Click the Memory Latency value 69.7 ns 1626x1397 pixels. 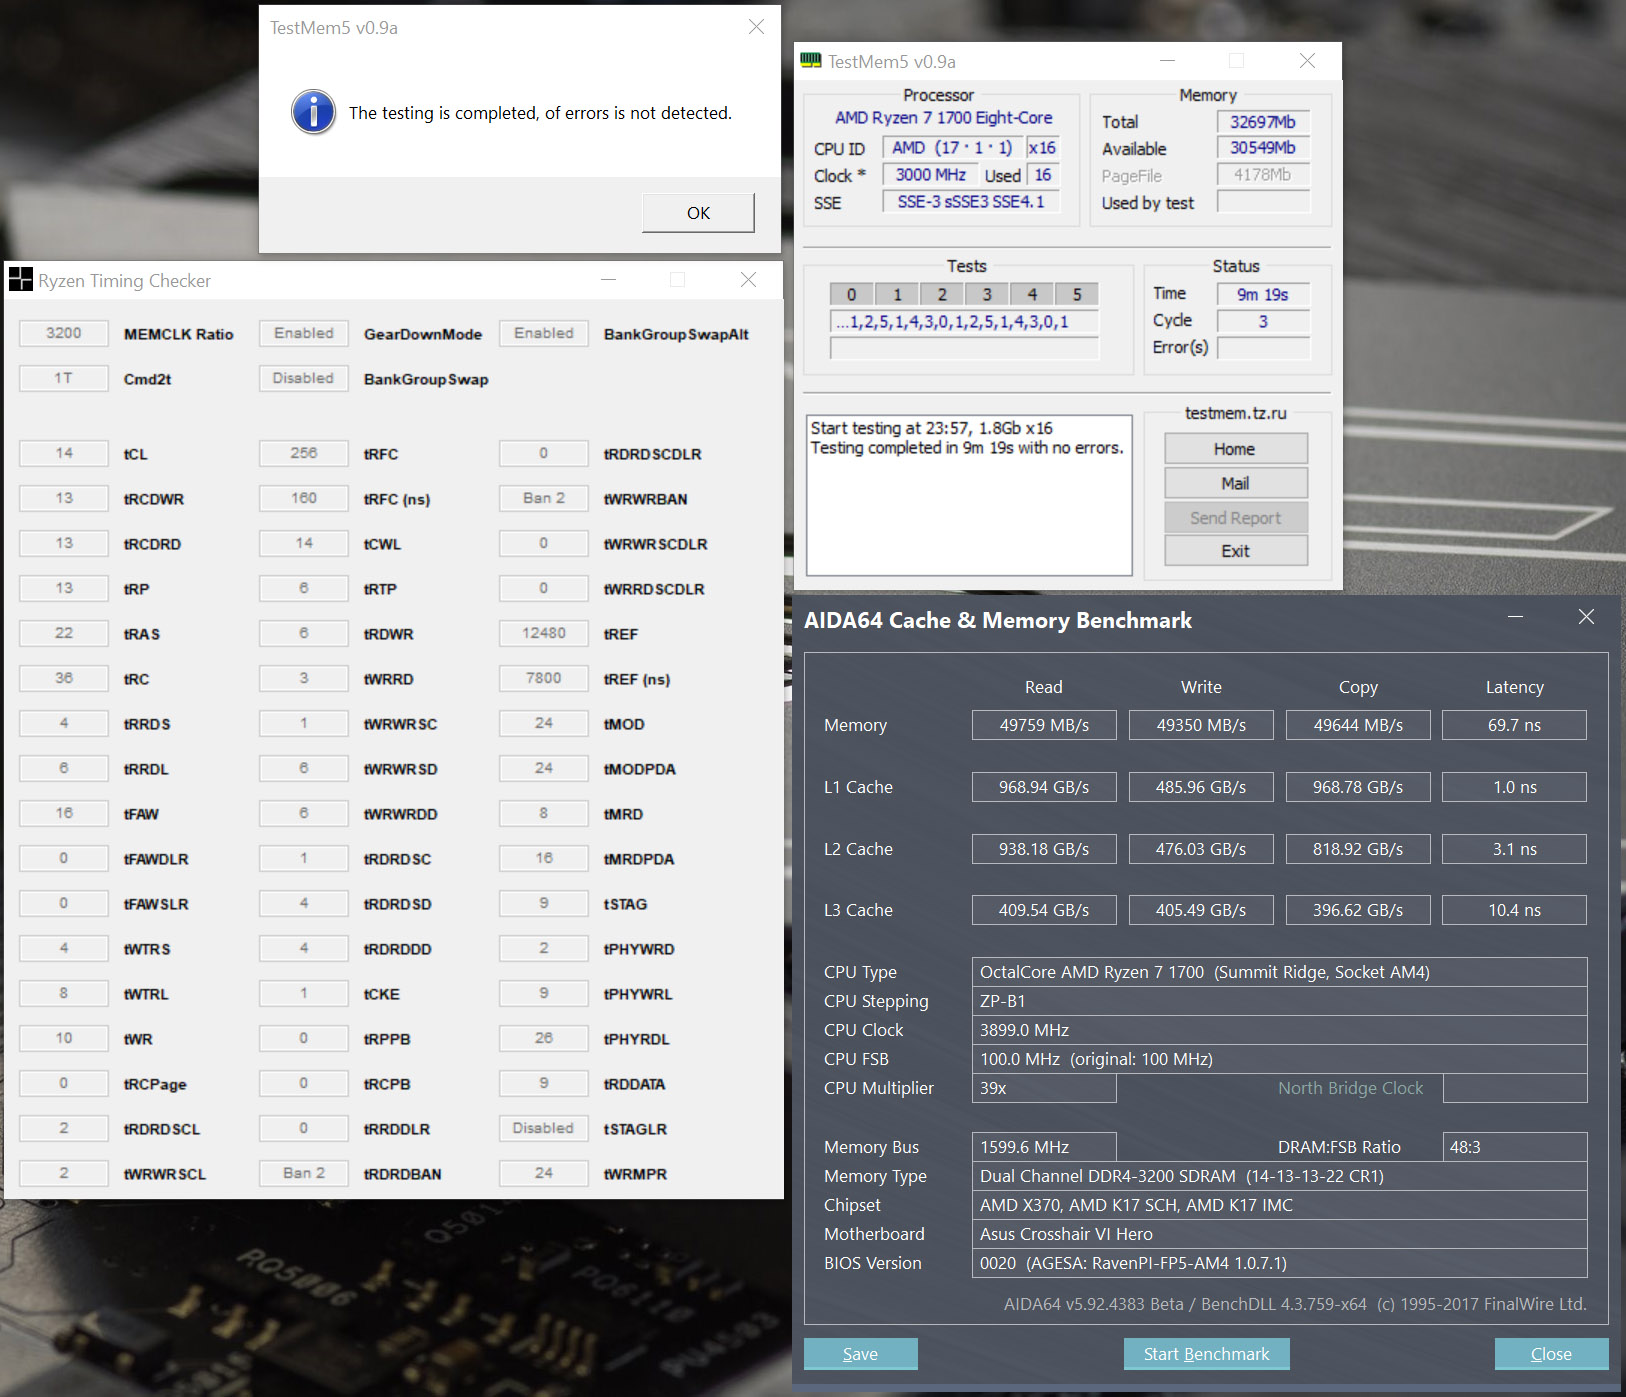pos(1514,725)
